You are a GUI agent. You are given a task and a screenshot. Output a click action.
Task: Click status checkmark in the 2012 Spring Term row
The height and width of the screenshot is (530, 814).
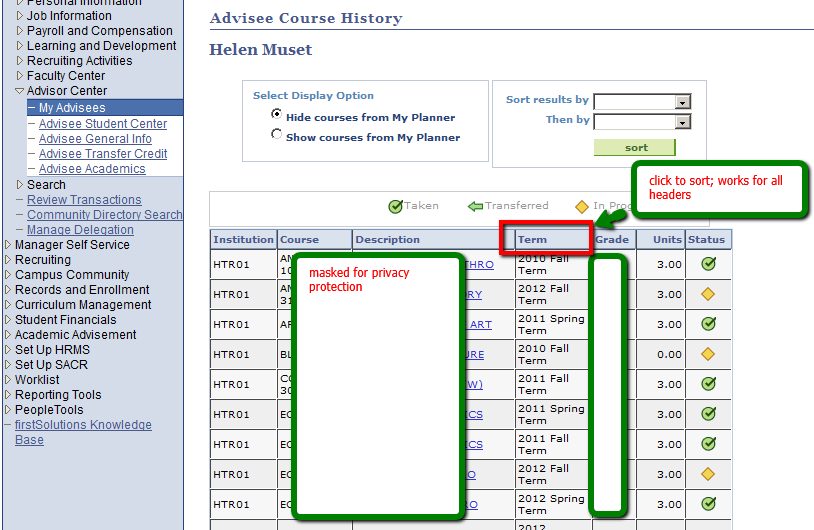click(x=708, y=504)
